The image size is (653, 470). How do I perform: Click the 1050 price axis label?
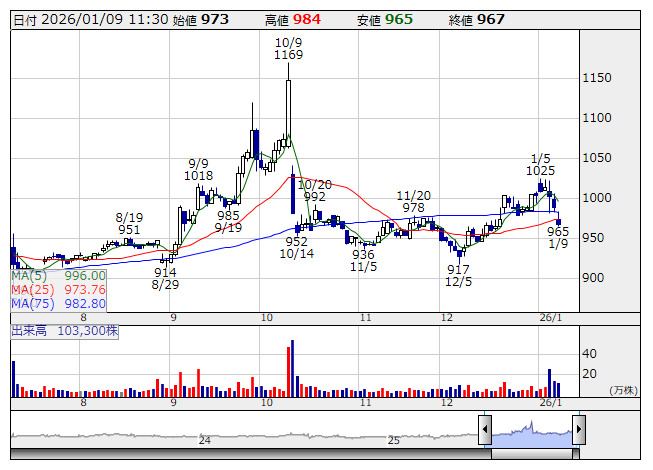(x=597, y=158)
